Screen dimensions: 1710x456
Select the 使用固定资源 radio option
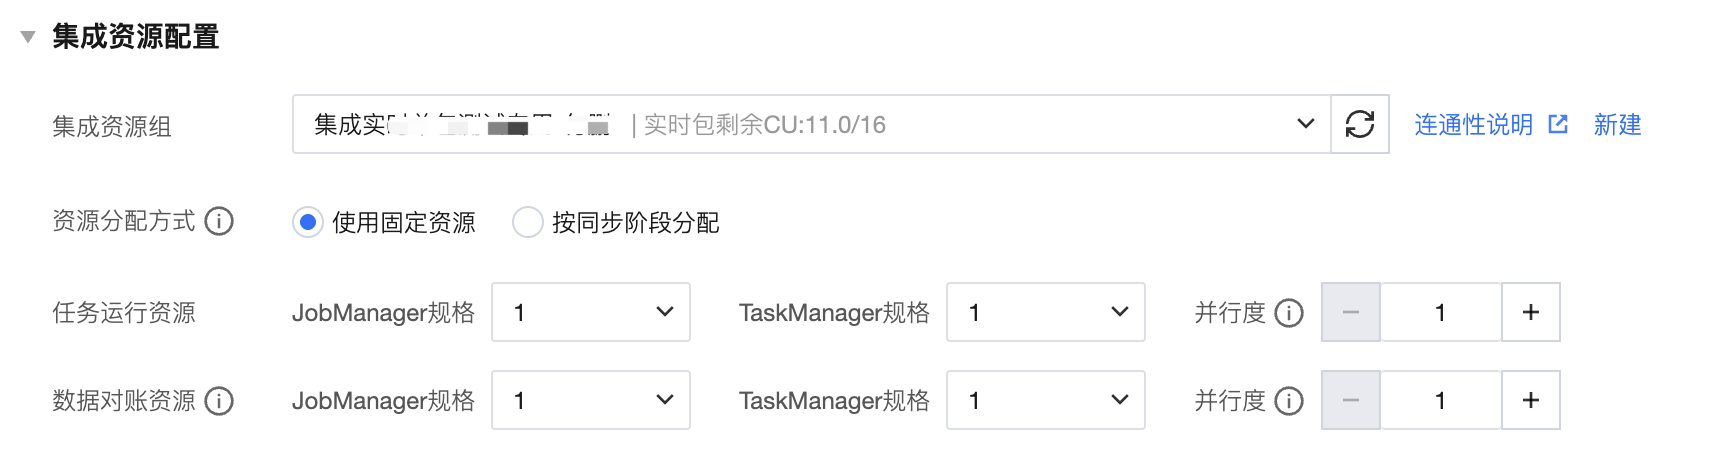click(x=308, y=222)
